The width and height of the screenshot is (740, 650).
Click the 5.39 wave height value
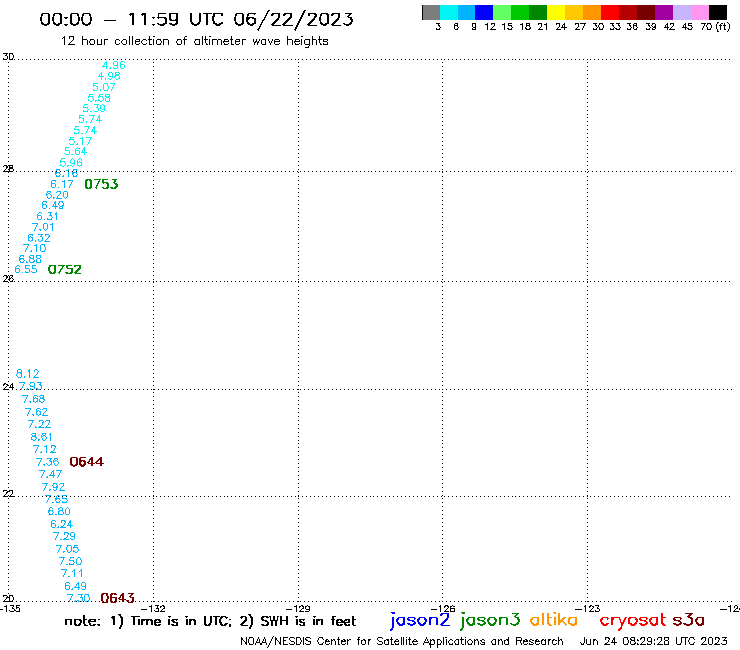pos(94,108)
